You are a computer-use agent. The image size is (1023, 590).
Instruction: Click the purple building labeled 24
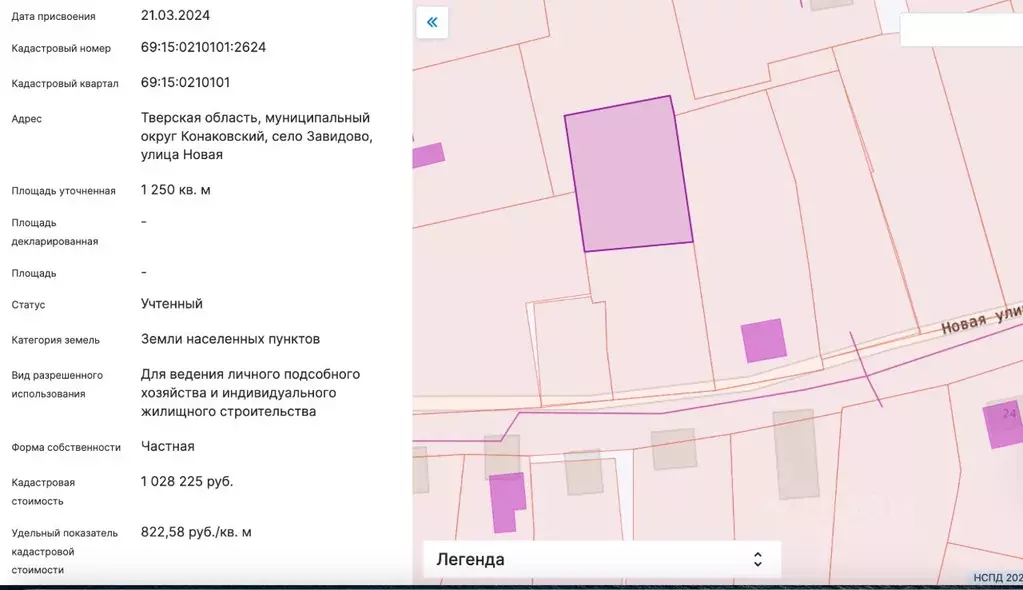(1003, 424)
